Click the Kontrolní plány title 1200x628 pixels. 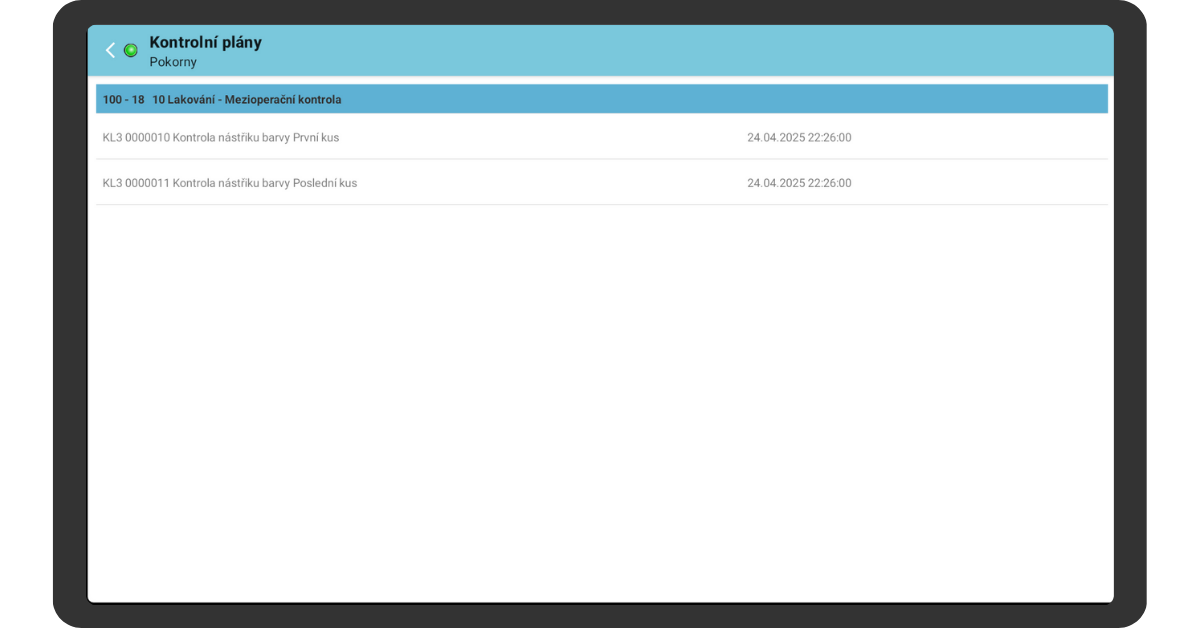(x=205, y=42)
